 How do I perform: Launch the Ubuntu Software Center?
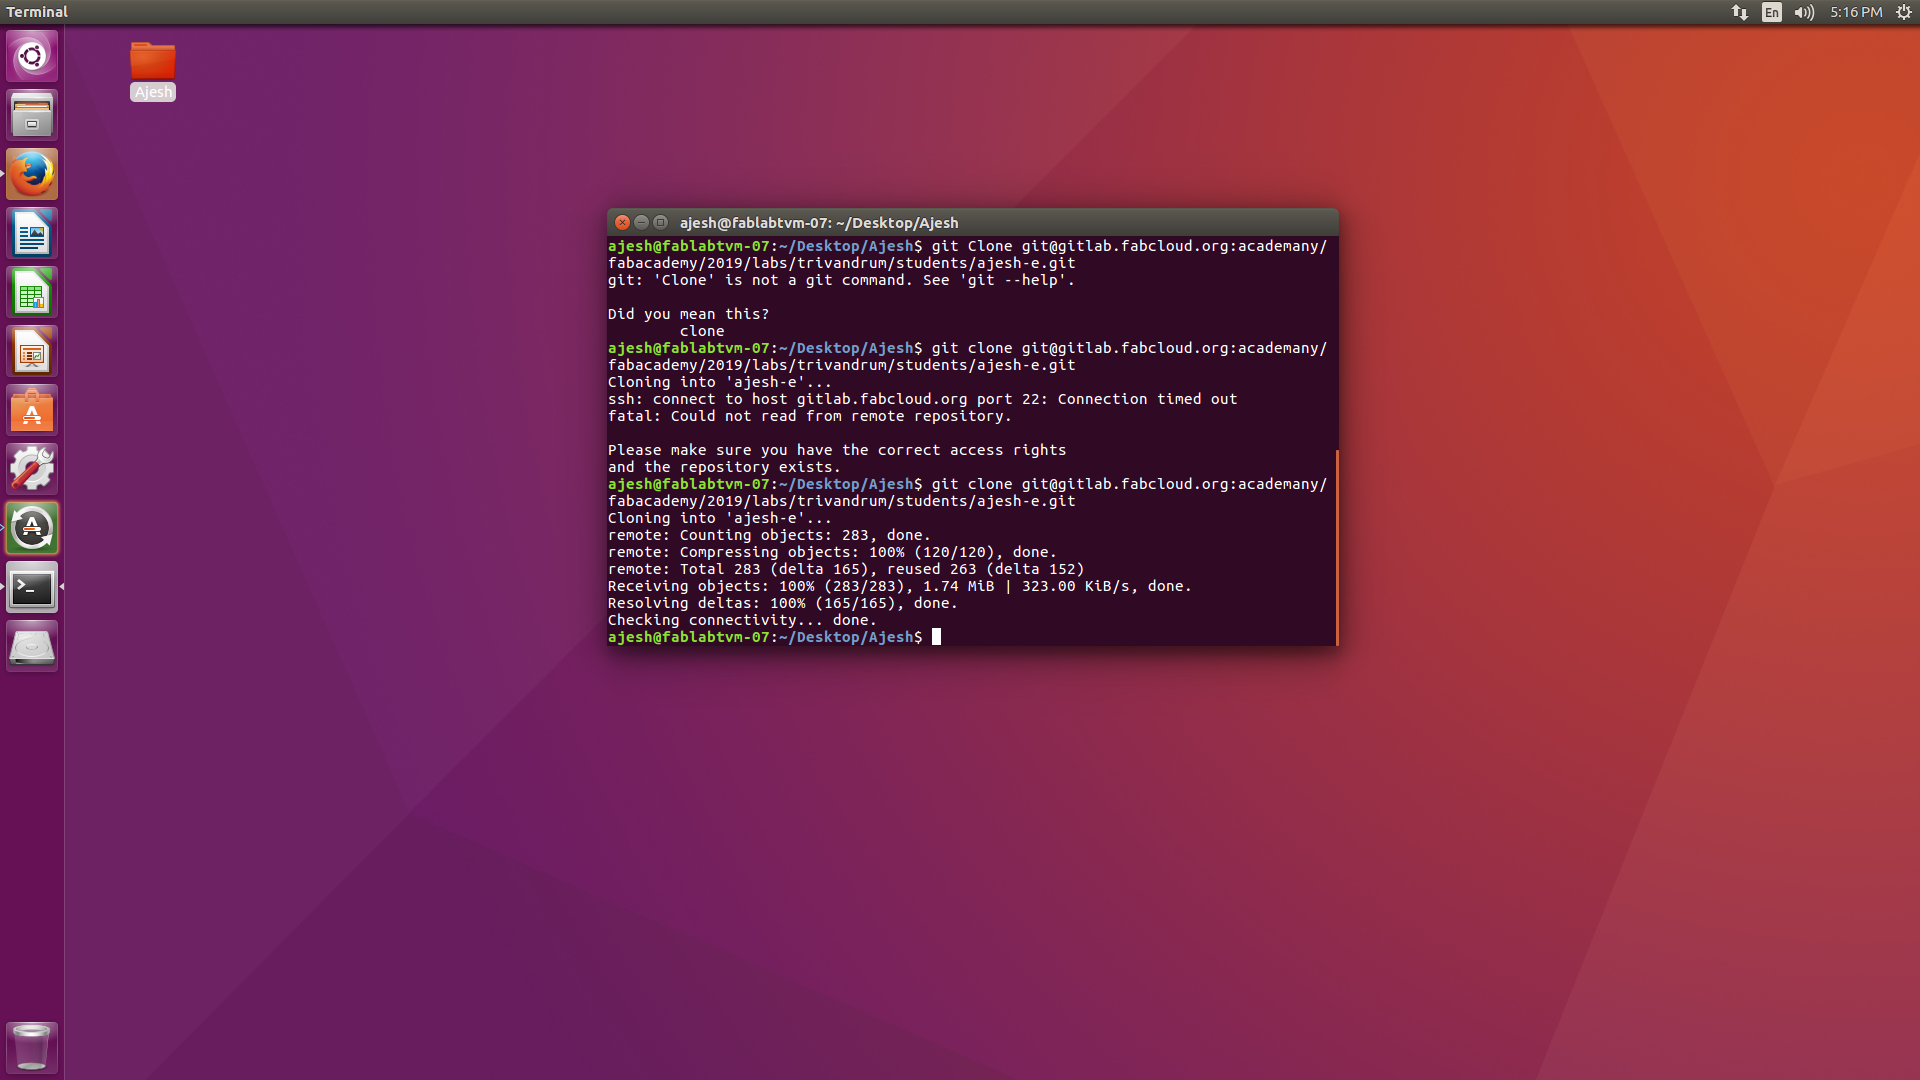(x=31, y=410)
